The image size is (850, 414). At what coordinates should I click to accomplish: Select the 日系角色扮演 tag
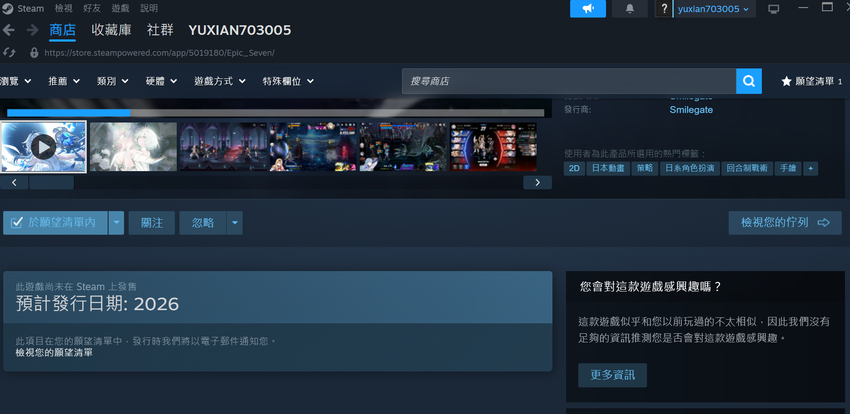(x=690, y=169)
